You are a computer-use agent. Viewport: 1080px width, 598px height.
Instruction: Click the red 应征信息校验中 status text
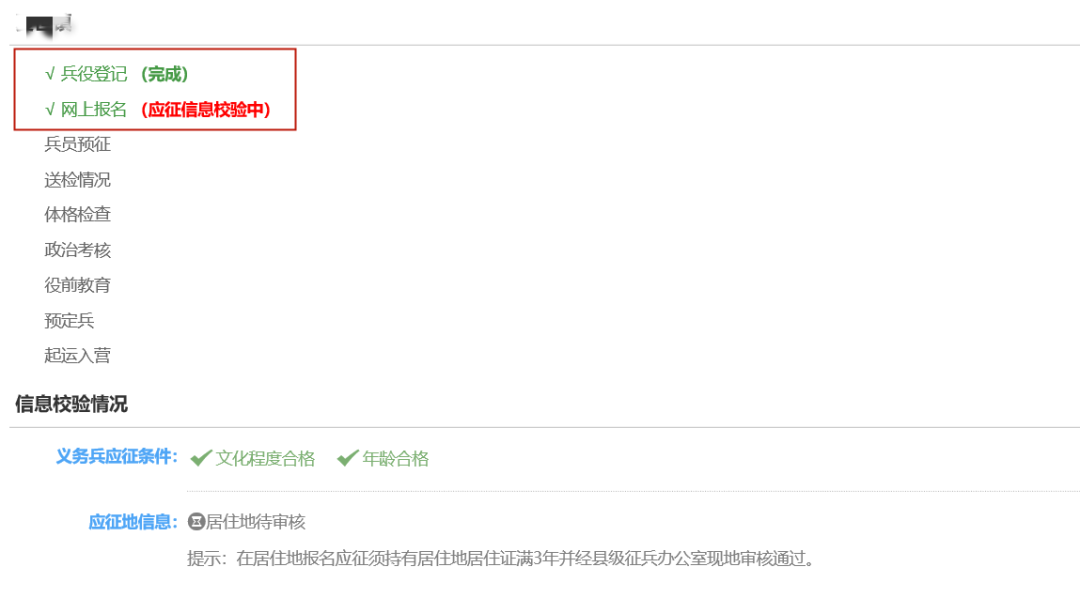pyautogui.click(x=206, y=110)
